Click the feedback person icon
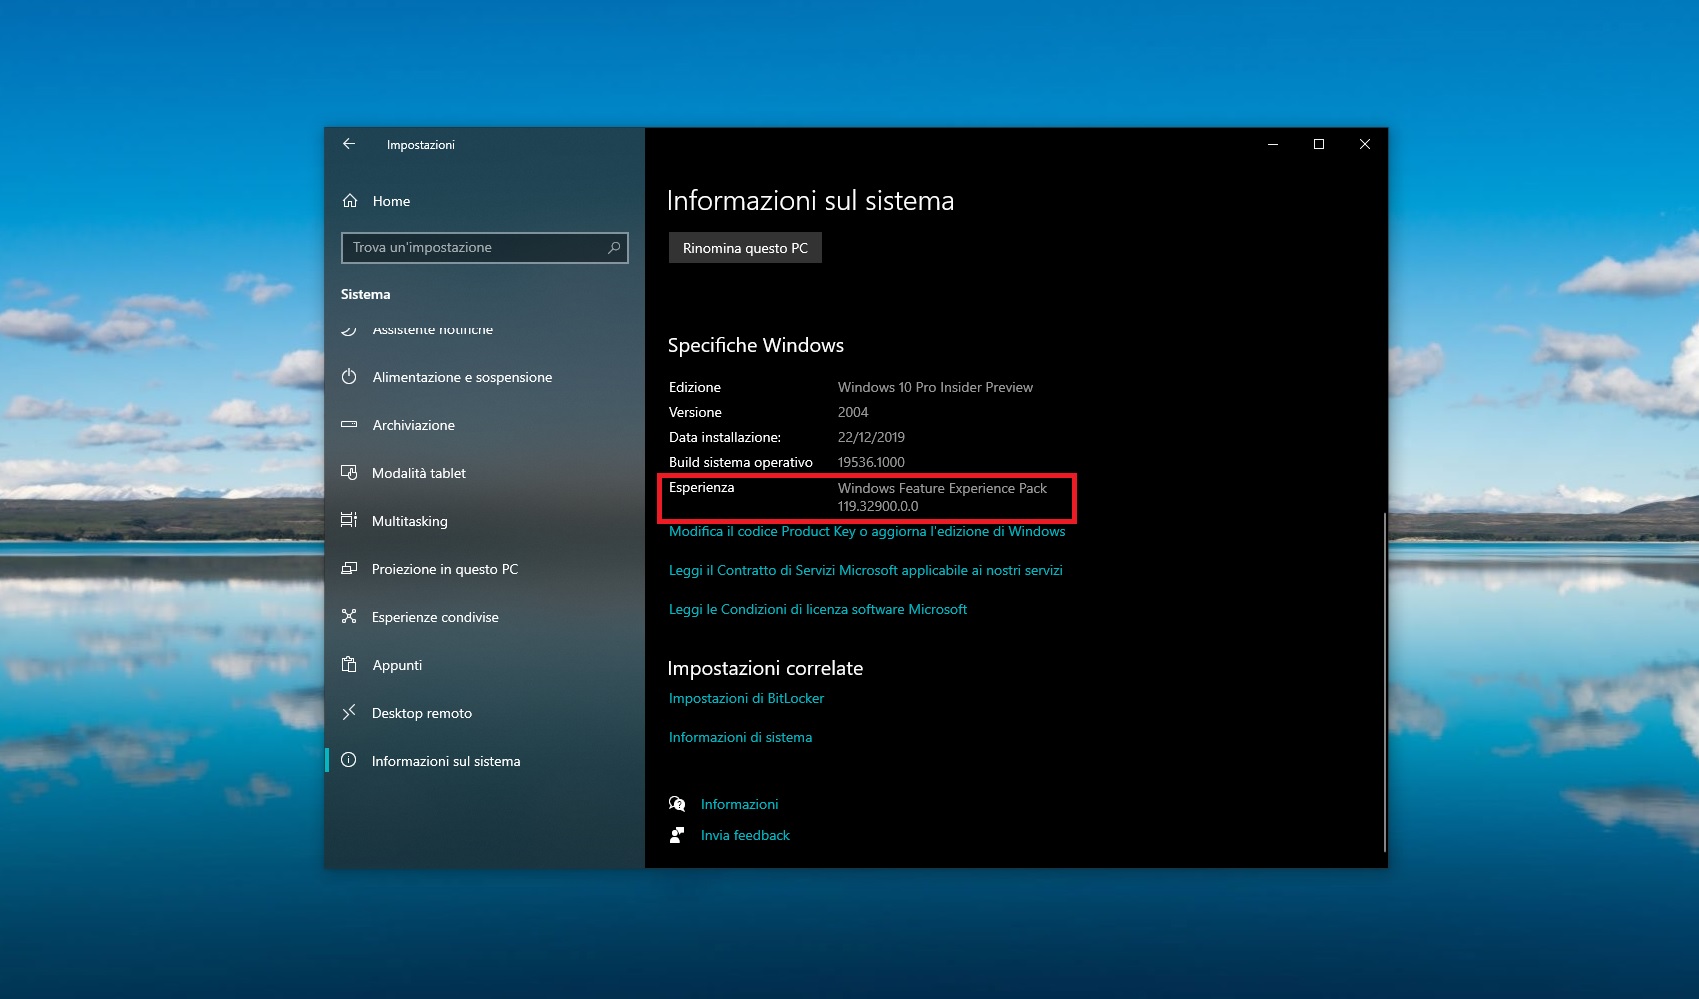Screen dimensions: 1699x999 pos(677,835)
